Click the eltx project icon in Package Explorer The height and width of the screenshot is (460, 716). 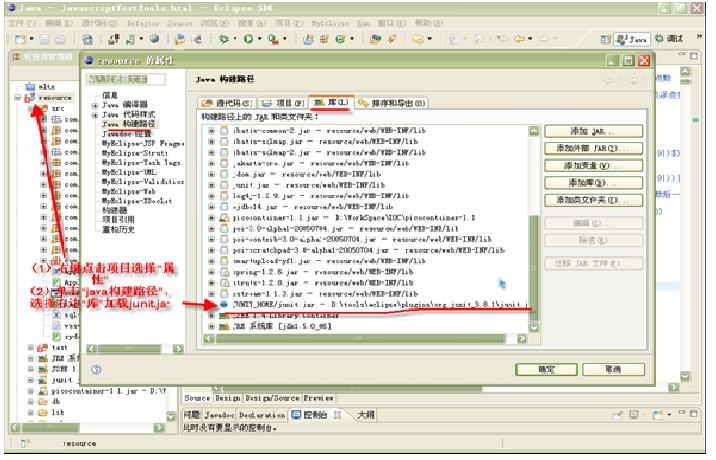coord(30,86)
